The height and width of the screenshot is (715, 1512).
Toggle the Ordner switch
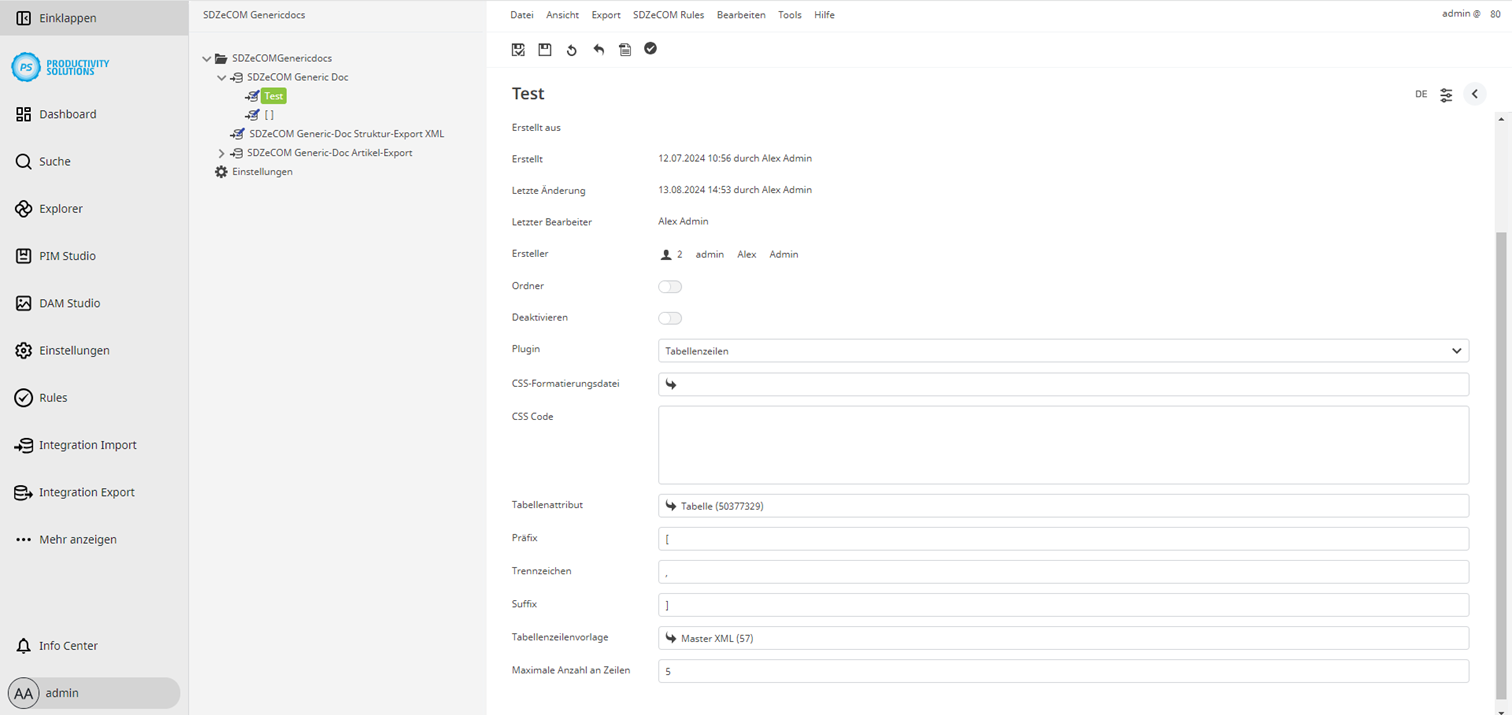[x=670, y=286]
